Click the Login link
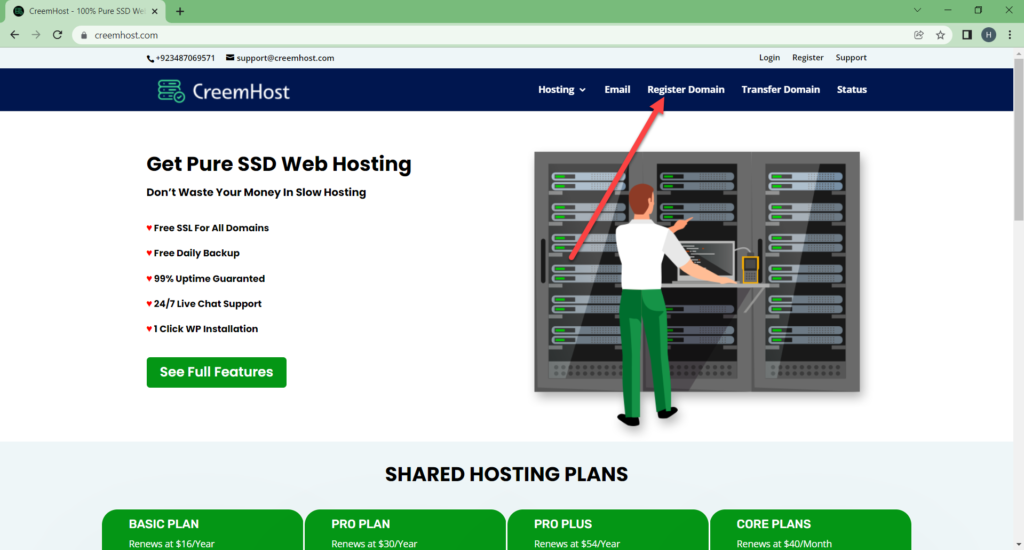The width and height of the screenshot is (1024, 550). (x=769, y=57)
